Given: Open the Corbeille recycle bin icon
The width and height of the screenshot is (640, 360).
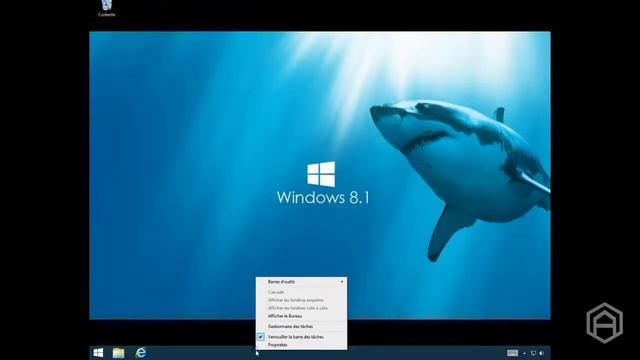Looking at the screenshot, I should click(x=107, y=8).
